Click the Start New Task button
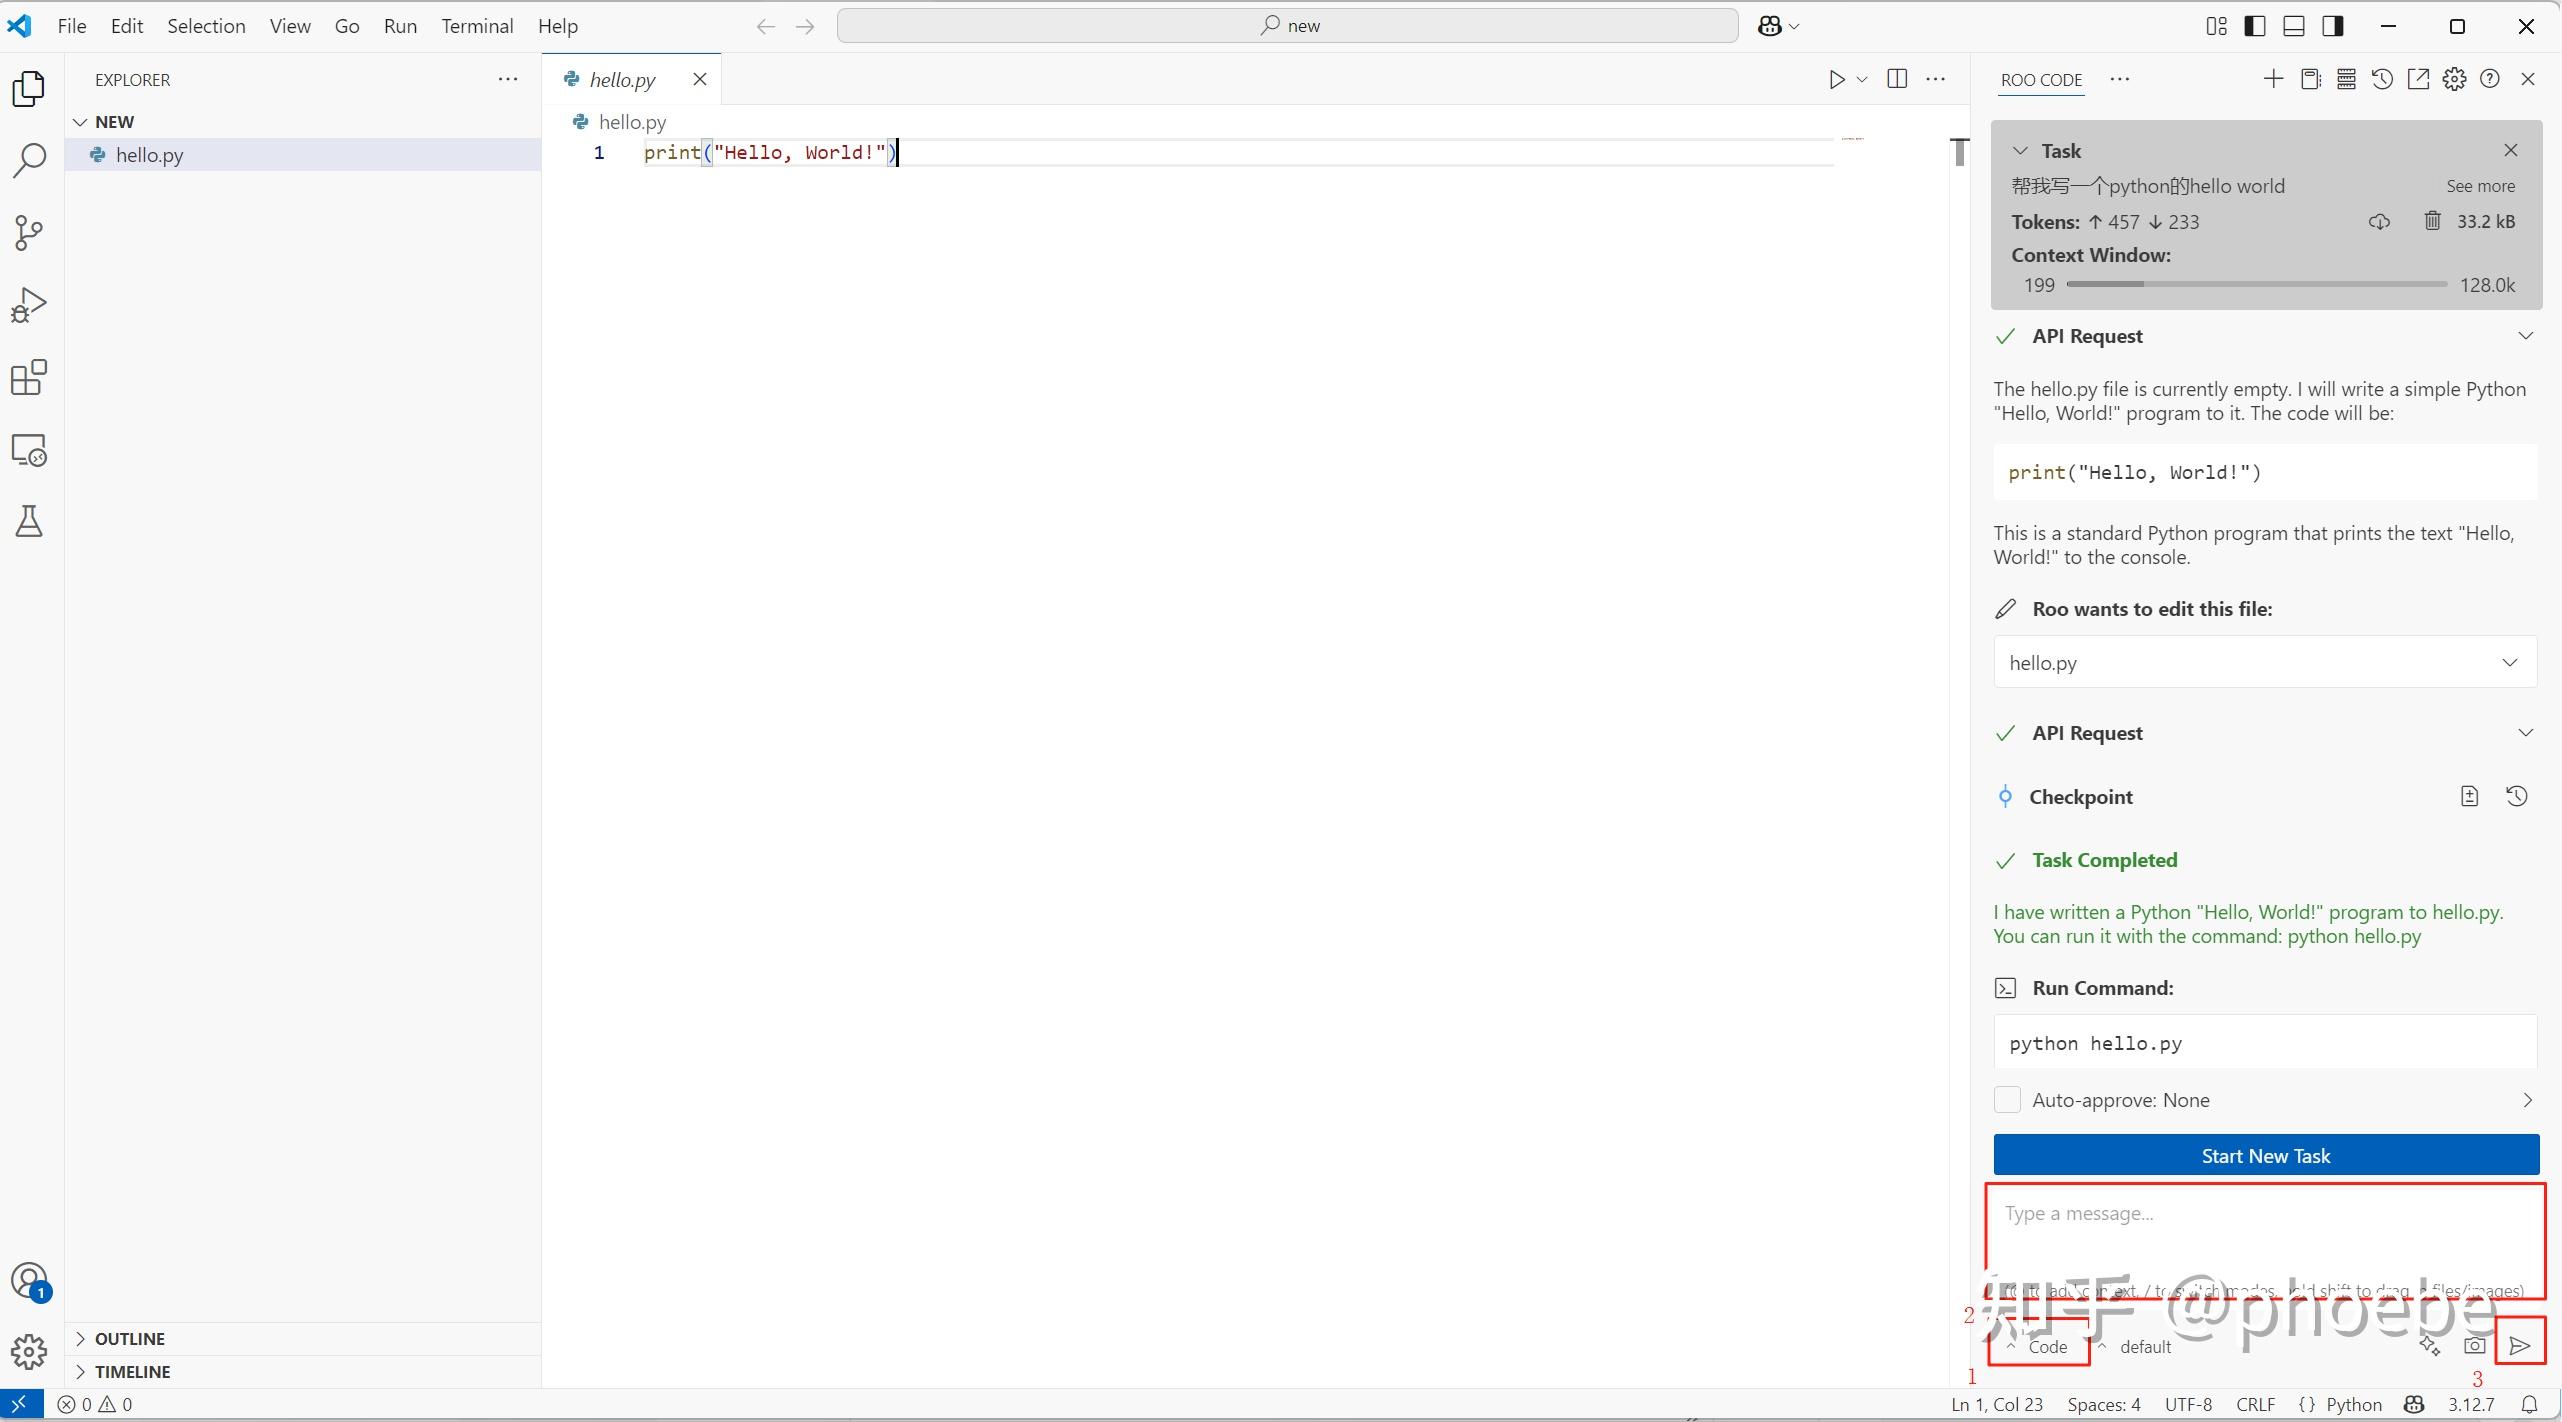2562x1422 pixels. (2265, 1155)
